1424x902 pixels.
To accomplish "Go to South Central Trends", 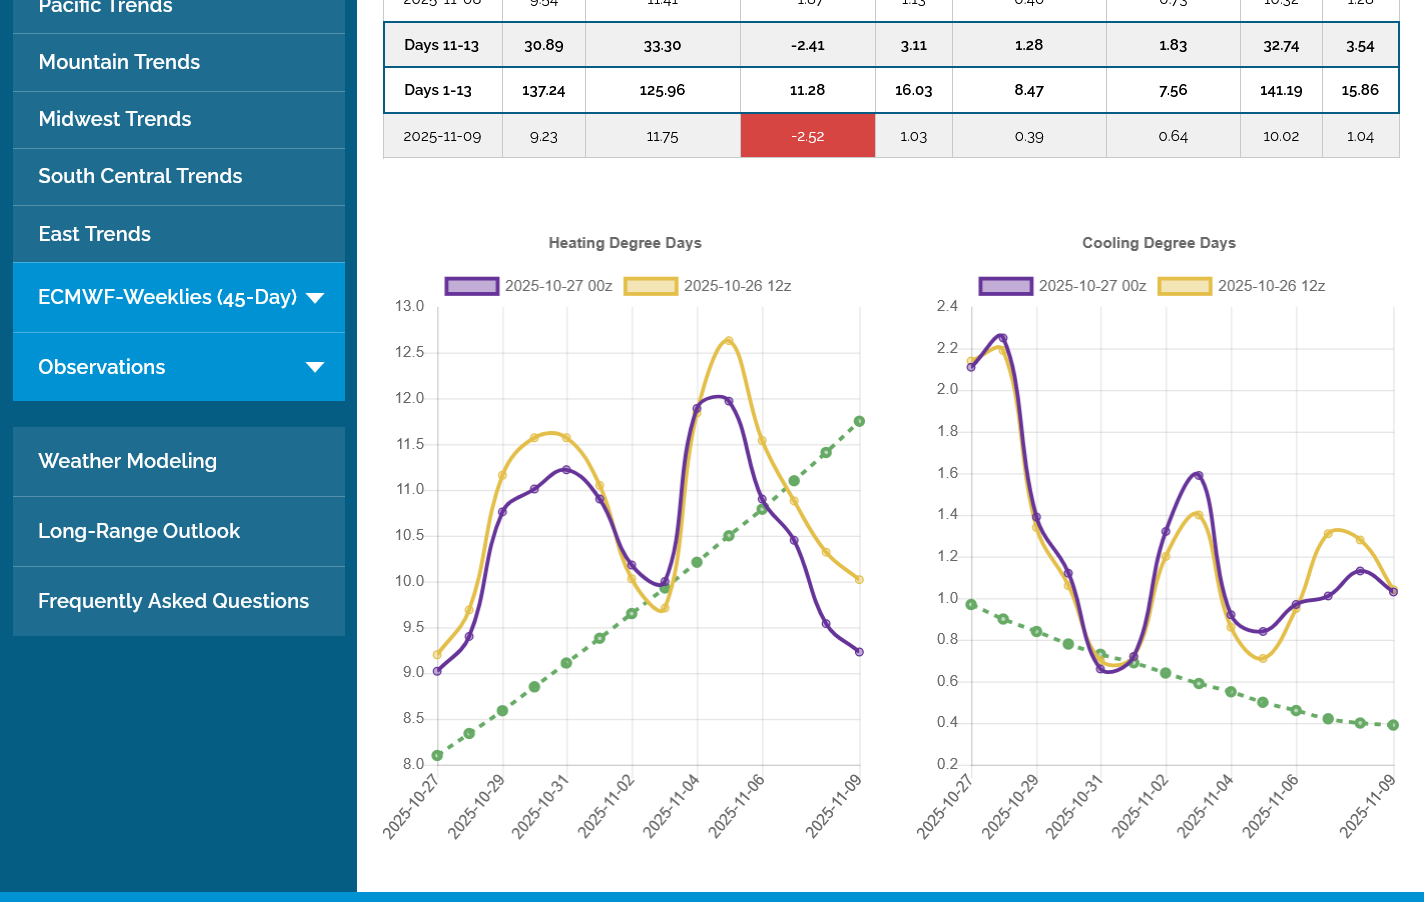I will [140, 176].
